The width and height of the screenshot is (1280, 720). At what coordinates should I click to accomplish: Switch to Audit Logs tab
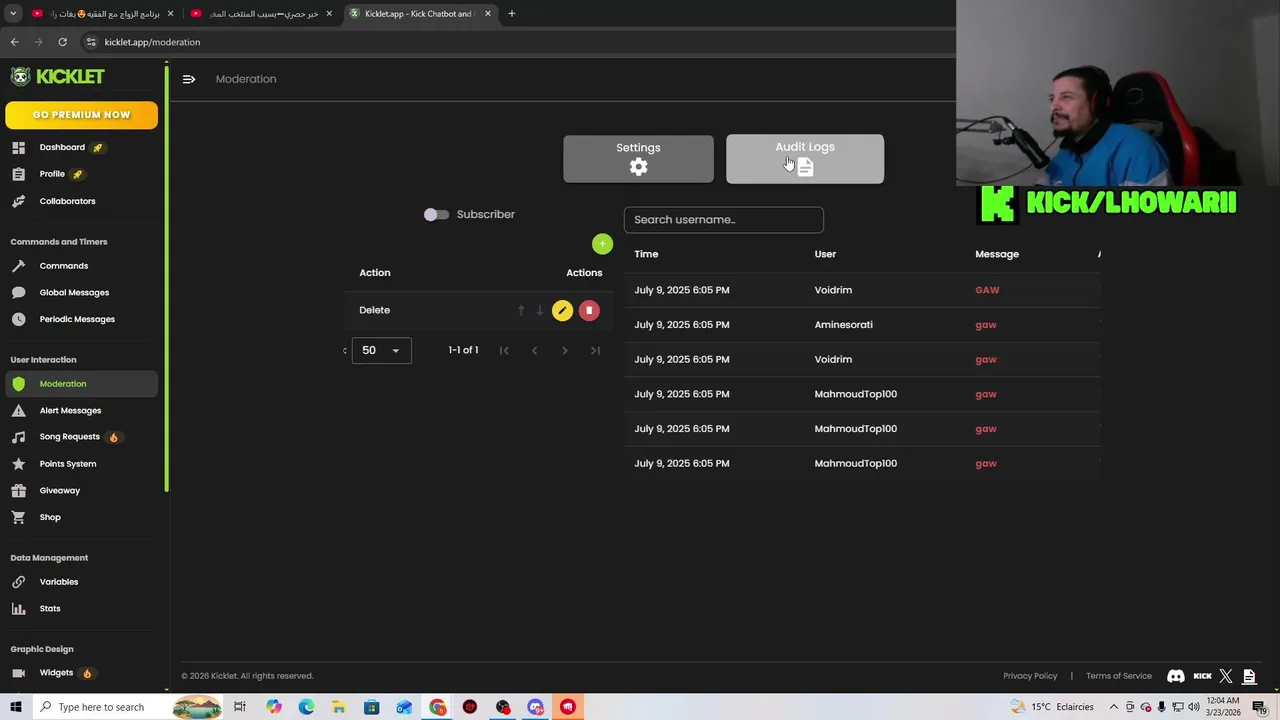[x=805, y=159]
